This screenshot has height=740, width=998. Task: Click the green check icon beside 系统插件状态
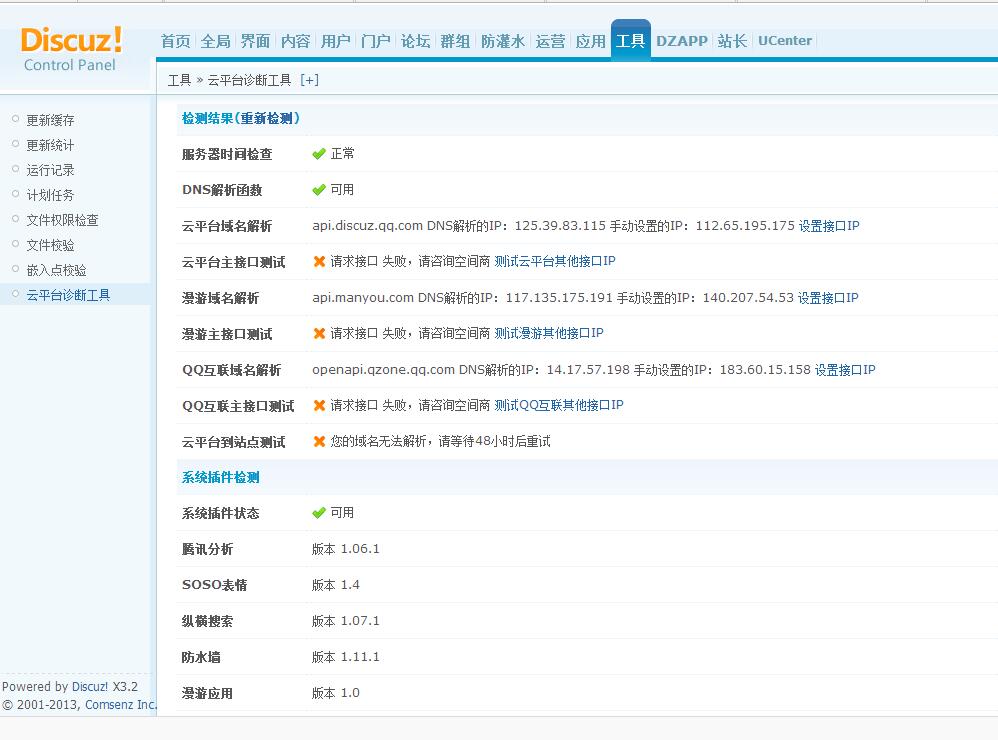point(319,513)
